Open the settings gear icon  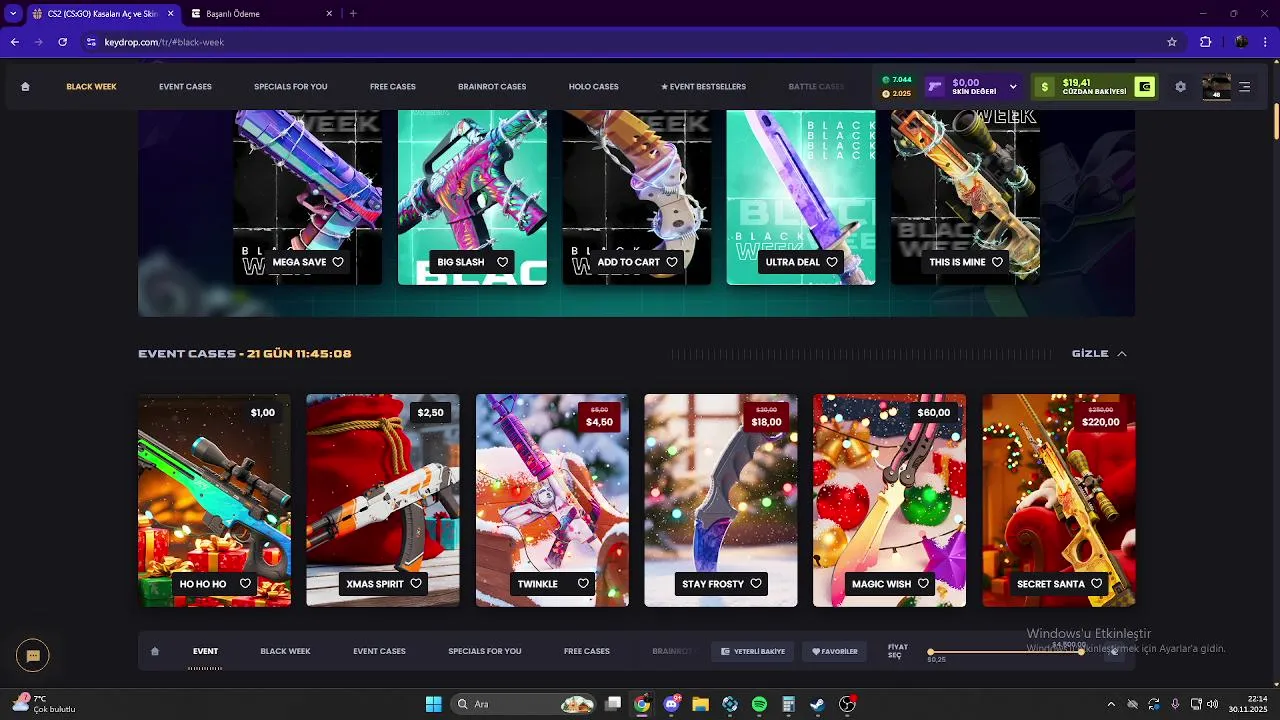pyautogui.click(x=1180, y=87)
